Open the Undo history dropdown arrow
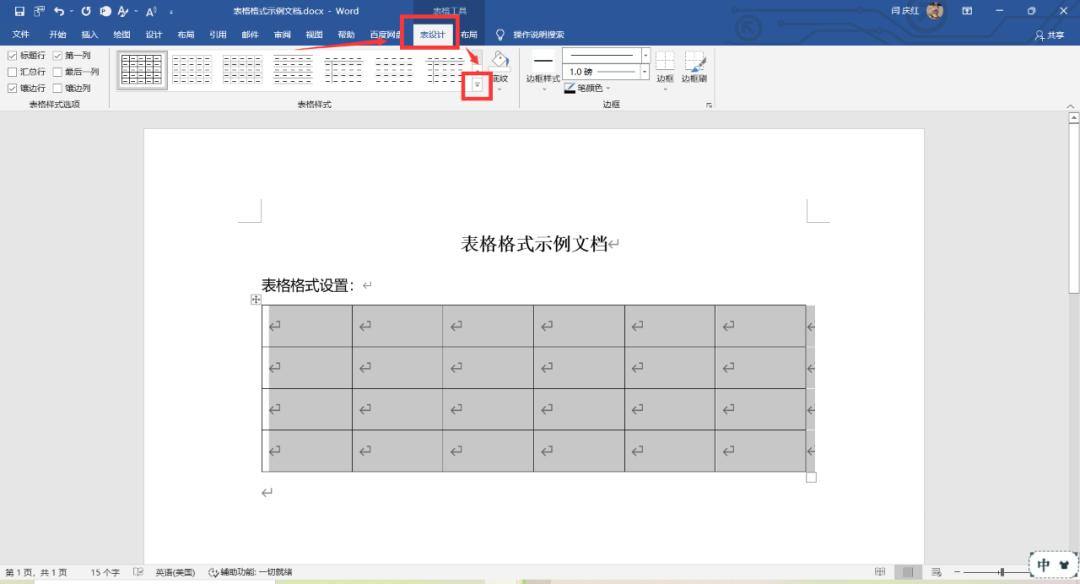Screen dimensions: 1080x584 coord(72,11)
